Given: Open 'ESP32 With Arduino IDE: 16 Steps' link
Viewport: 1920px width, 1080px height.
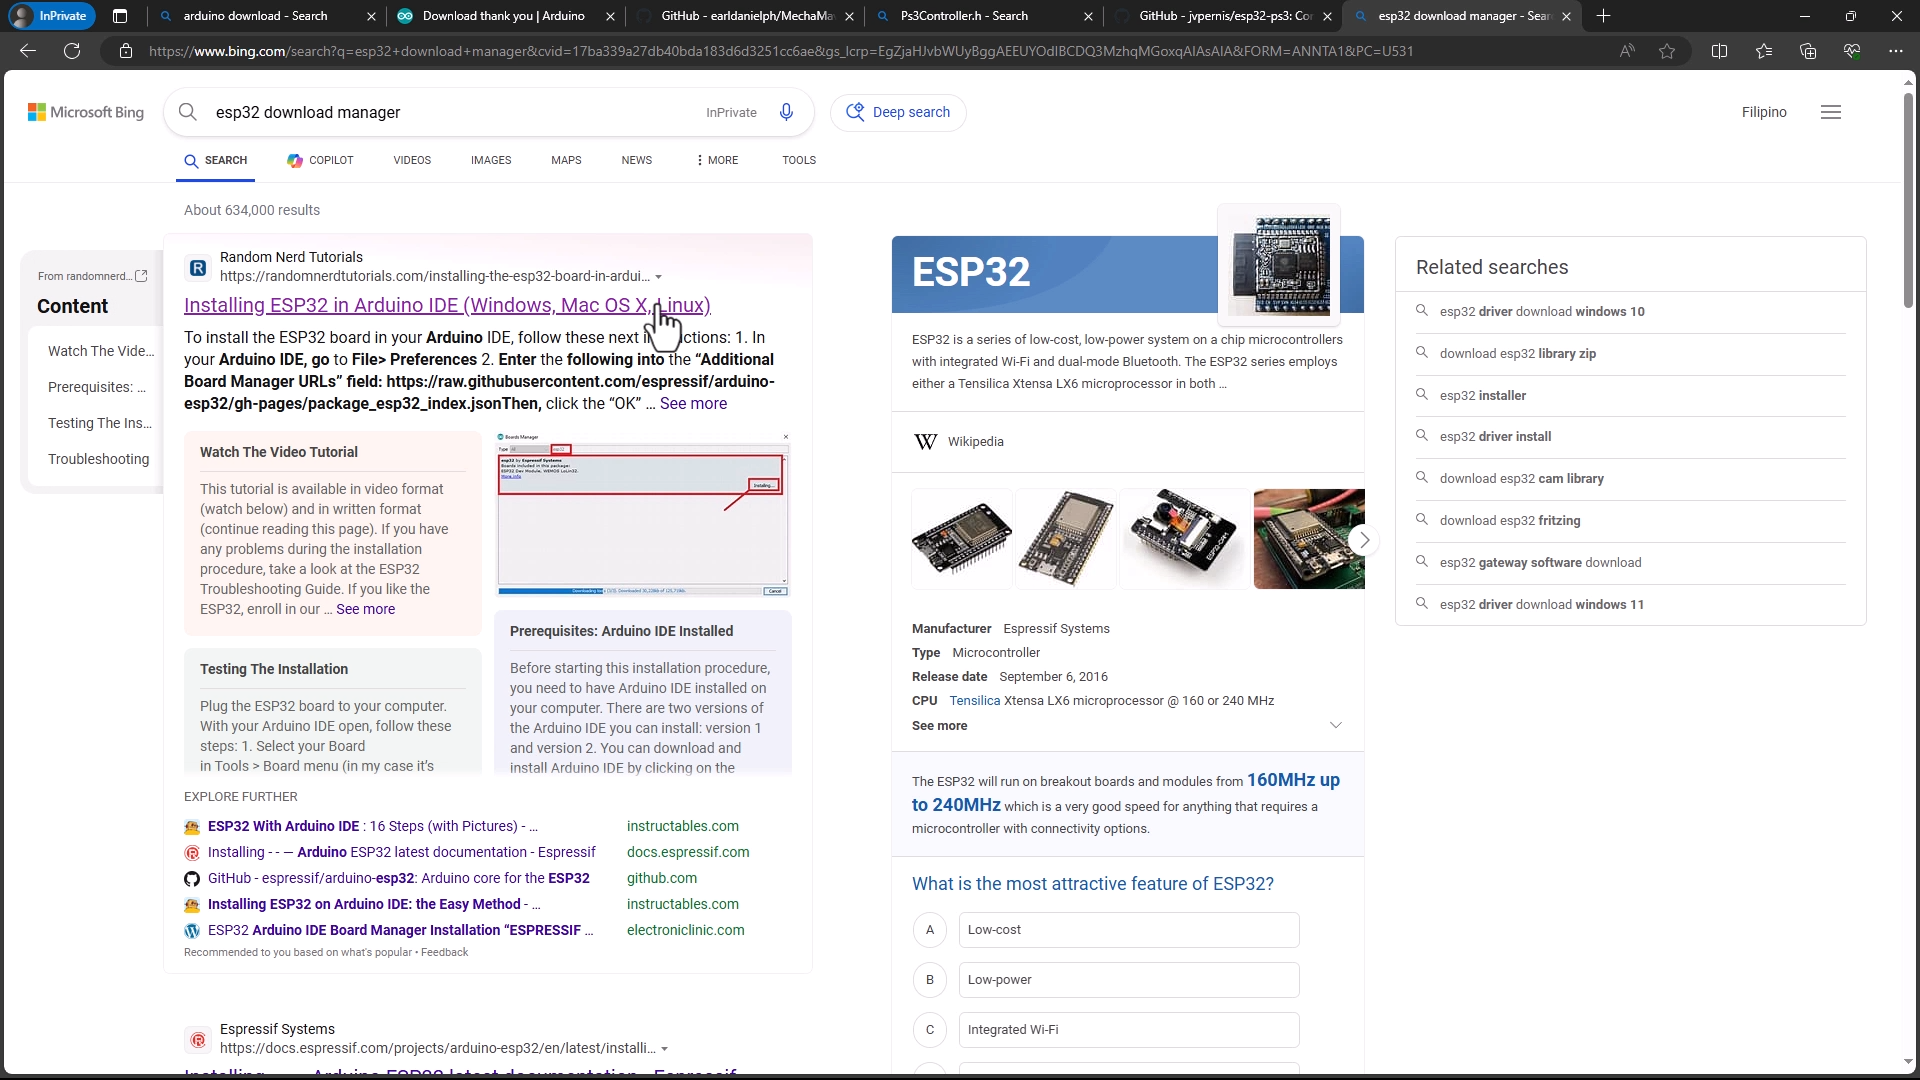Looking at the screenshot, I should (373, 826).
